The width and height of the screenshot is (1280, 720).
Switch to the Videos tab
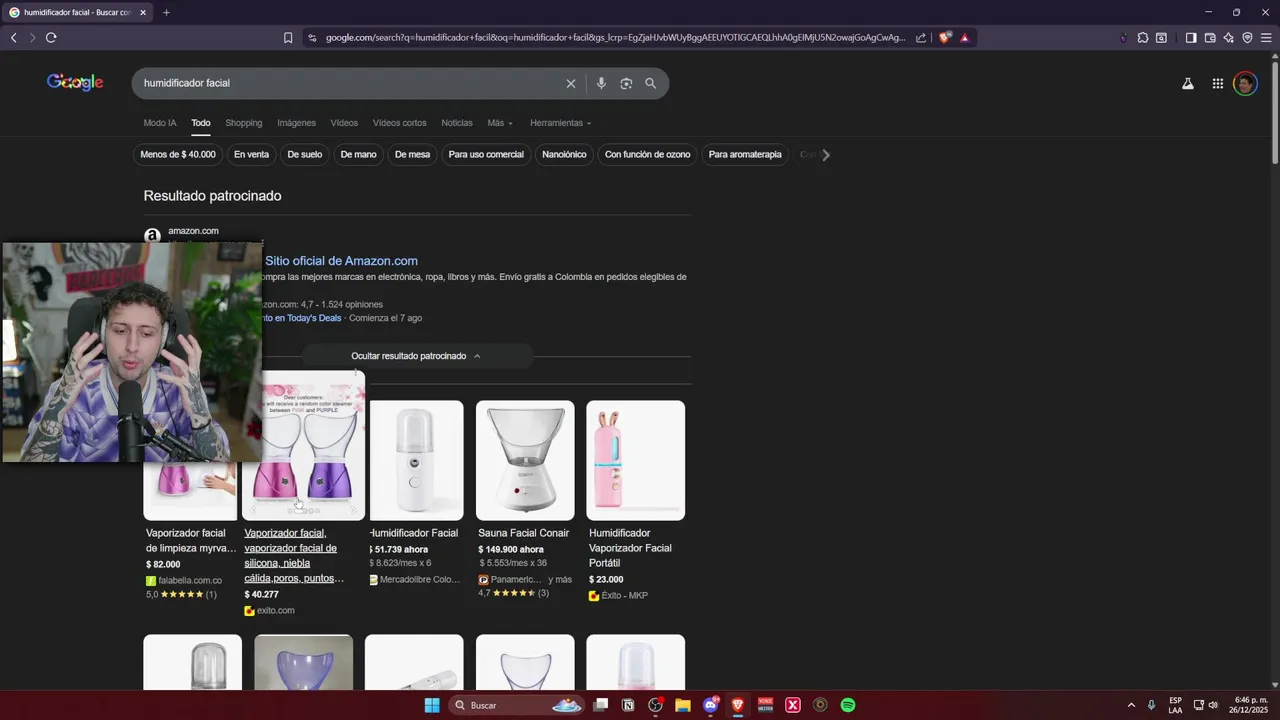(x=344, y=123)
